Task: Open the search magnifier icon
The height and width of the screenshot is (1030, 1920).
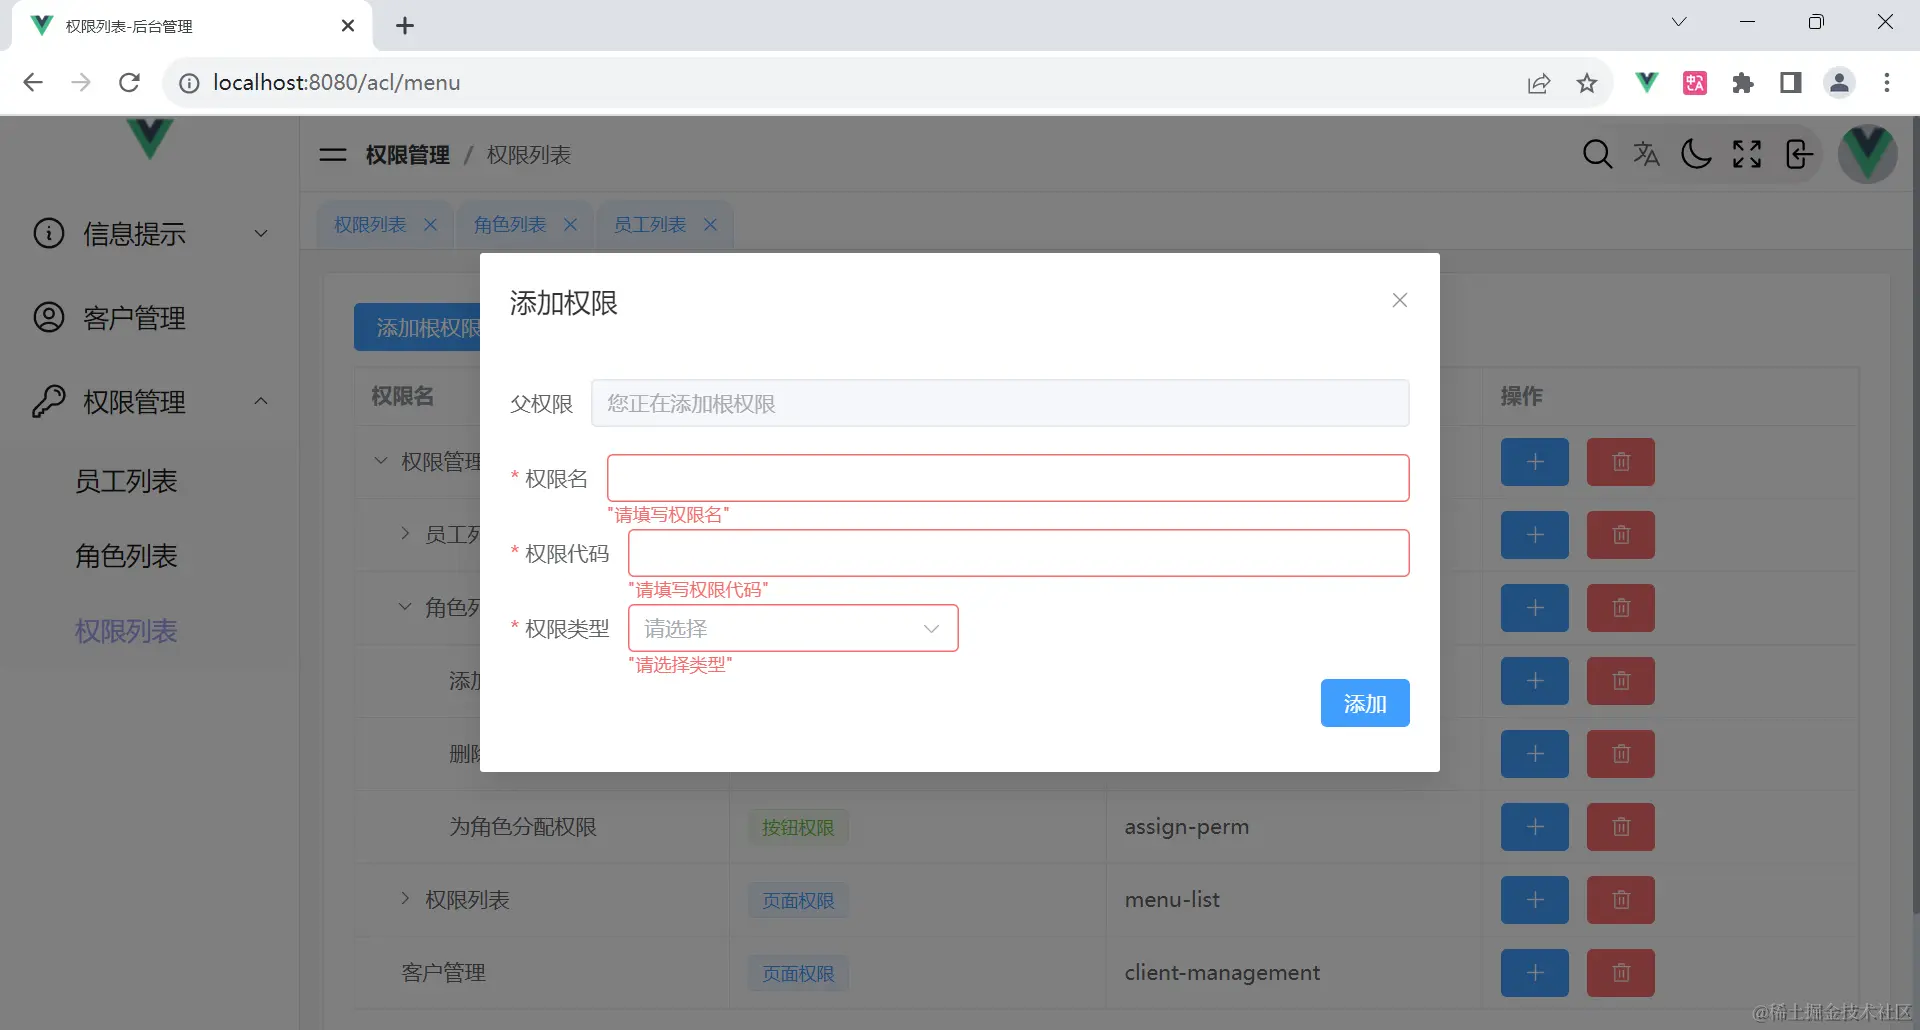Action: point(1597,154)
